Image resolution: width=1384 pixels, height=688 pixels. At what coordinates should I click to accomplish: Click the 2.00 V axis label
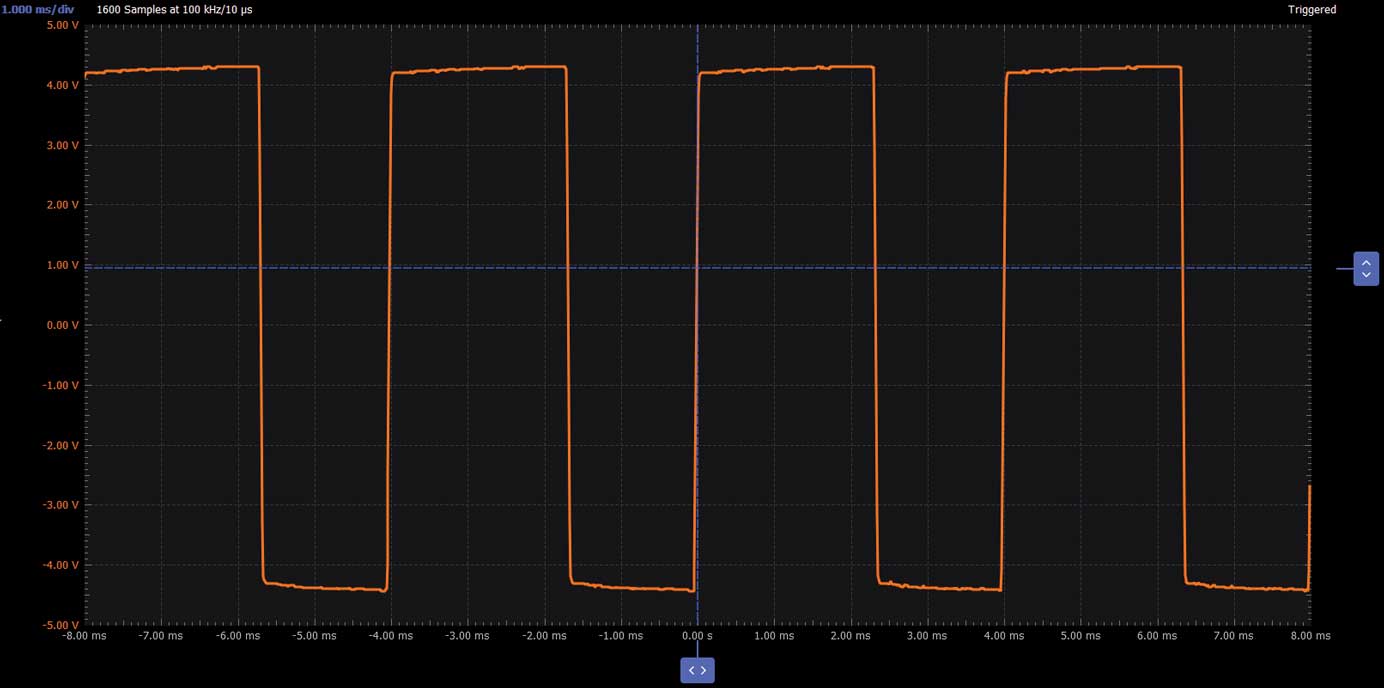coord(62,204)
